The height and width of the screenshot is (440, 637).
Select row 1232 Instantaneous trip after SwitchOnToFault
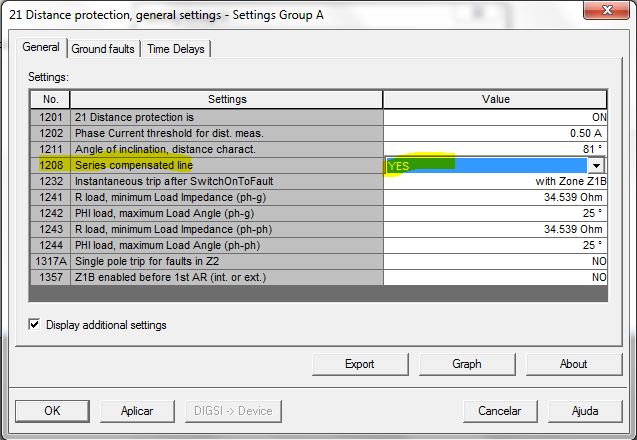pyautogui.click(x=228, y=181)
